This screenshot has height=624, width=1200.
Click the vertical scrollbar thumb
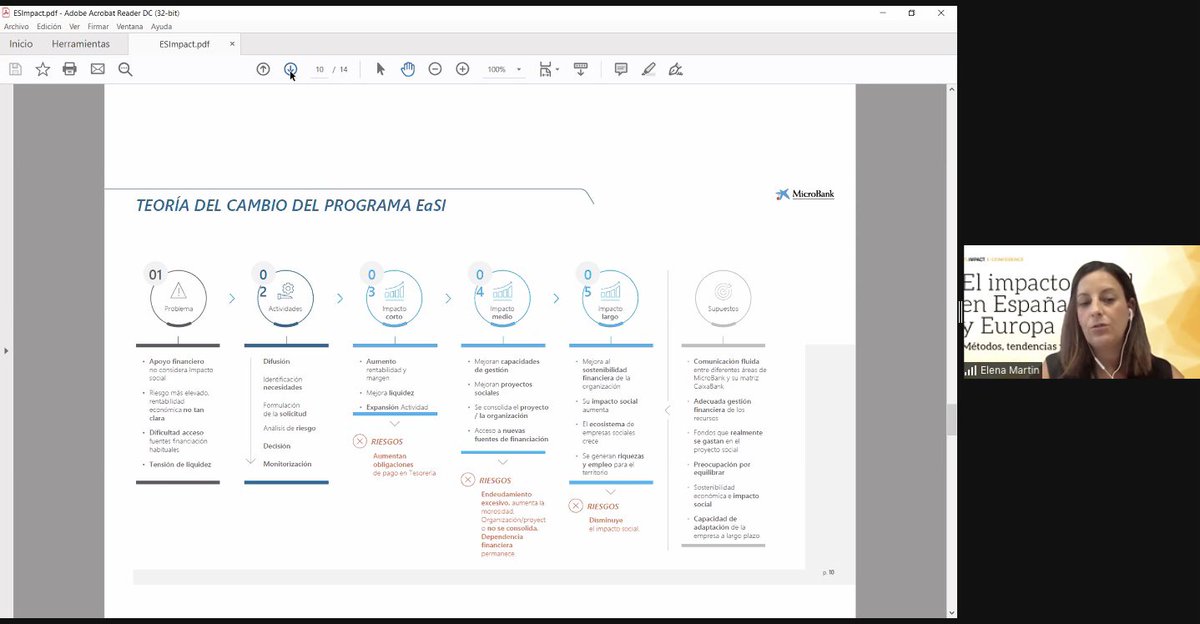[x=951, y=420]
